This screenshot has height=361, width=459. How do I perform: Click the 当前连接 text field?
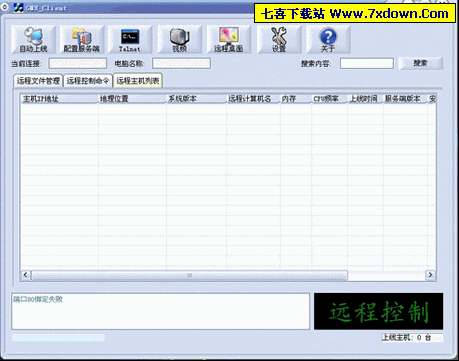tap(78, 63)
